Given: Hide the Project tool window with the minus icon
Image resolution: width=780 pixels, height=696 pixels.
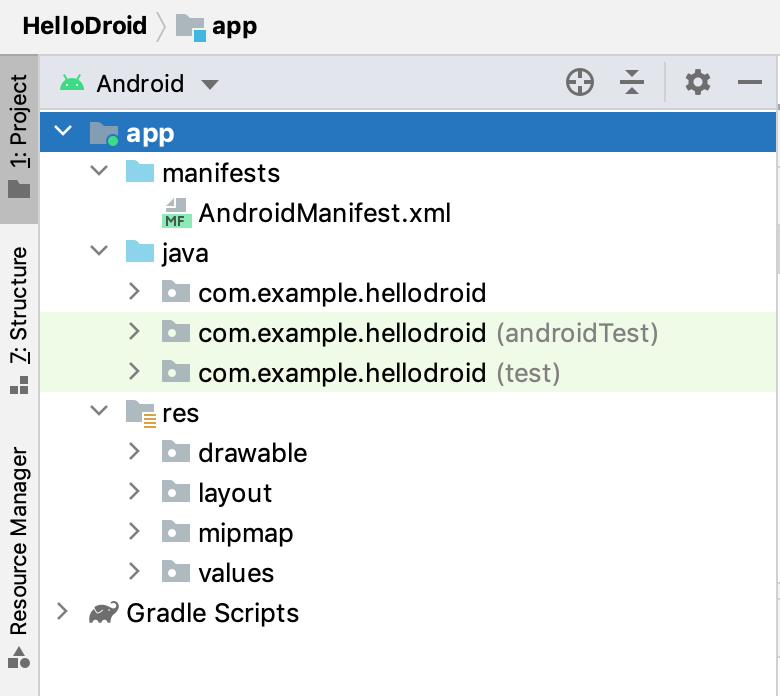Looking at the screenshot, I should [750, 82].
